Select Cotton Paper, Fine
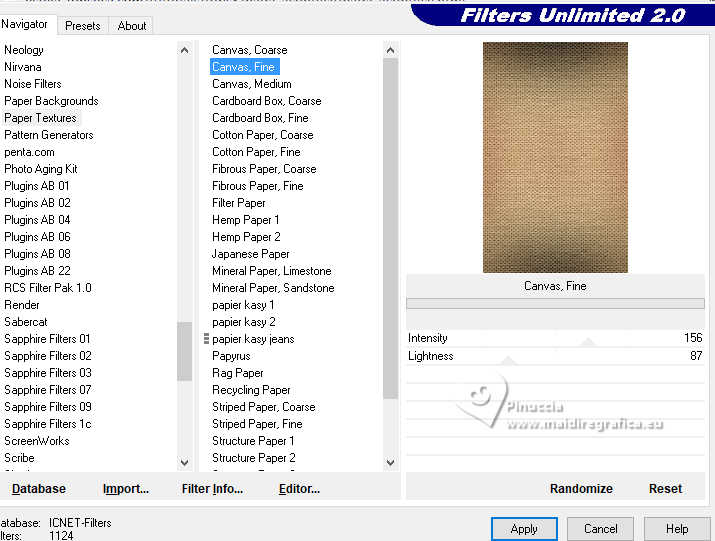715x541 pixels. pyautogui.click(x=256, y=152)
